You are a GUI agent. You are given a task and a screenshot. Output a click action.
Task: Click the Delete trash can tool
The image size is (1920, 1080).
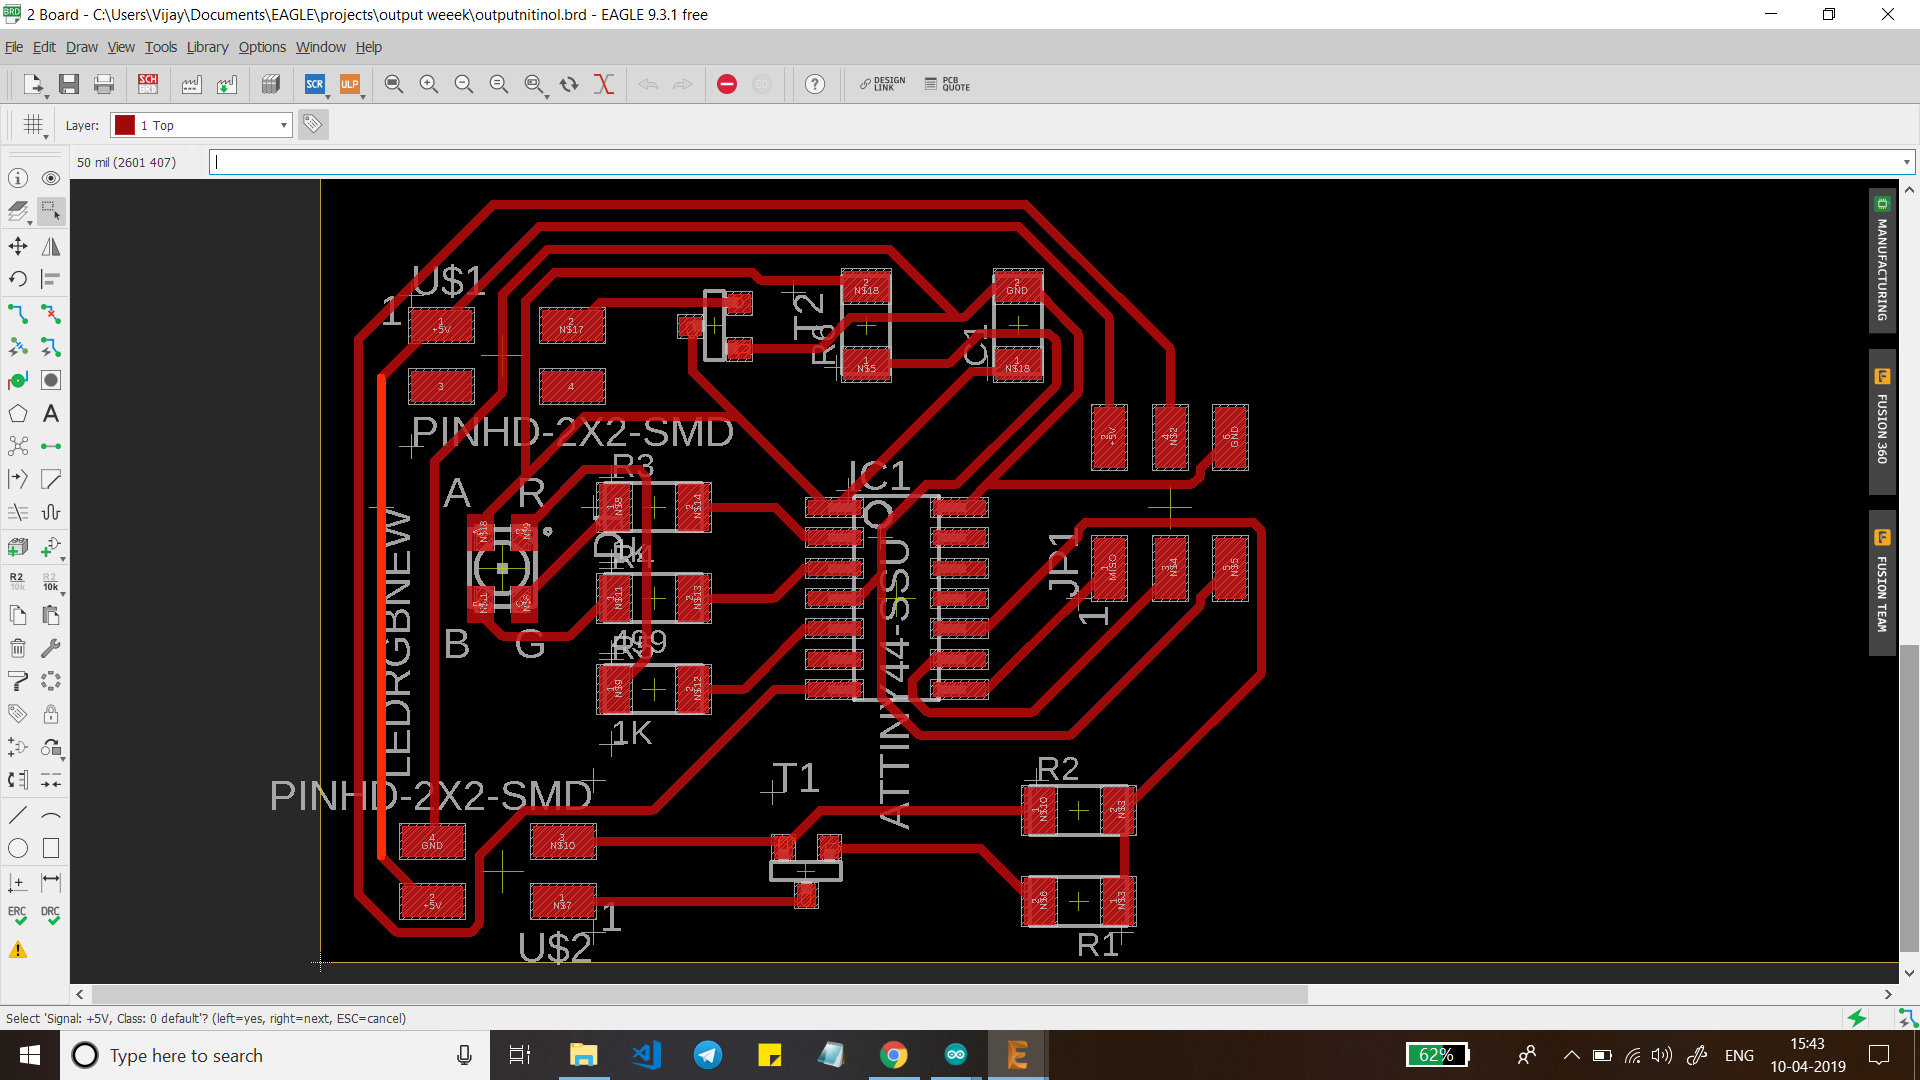click(18, 648)
